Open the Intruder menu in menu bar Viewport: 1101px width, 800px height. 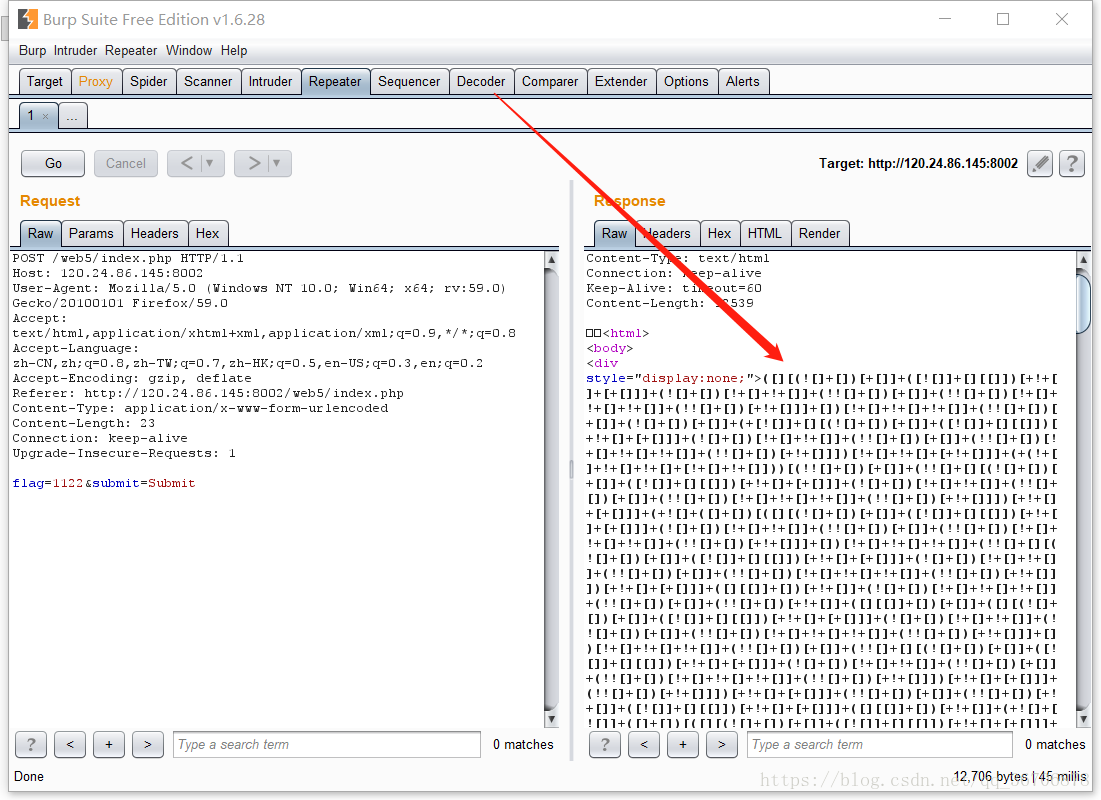75,51
